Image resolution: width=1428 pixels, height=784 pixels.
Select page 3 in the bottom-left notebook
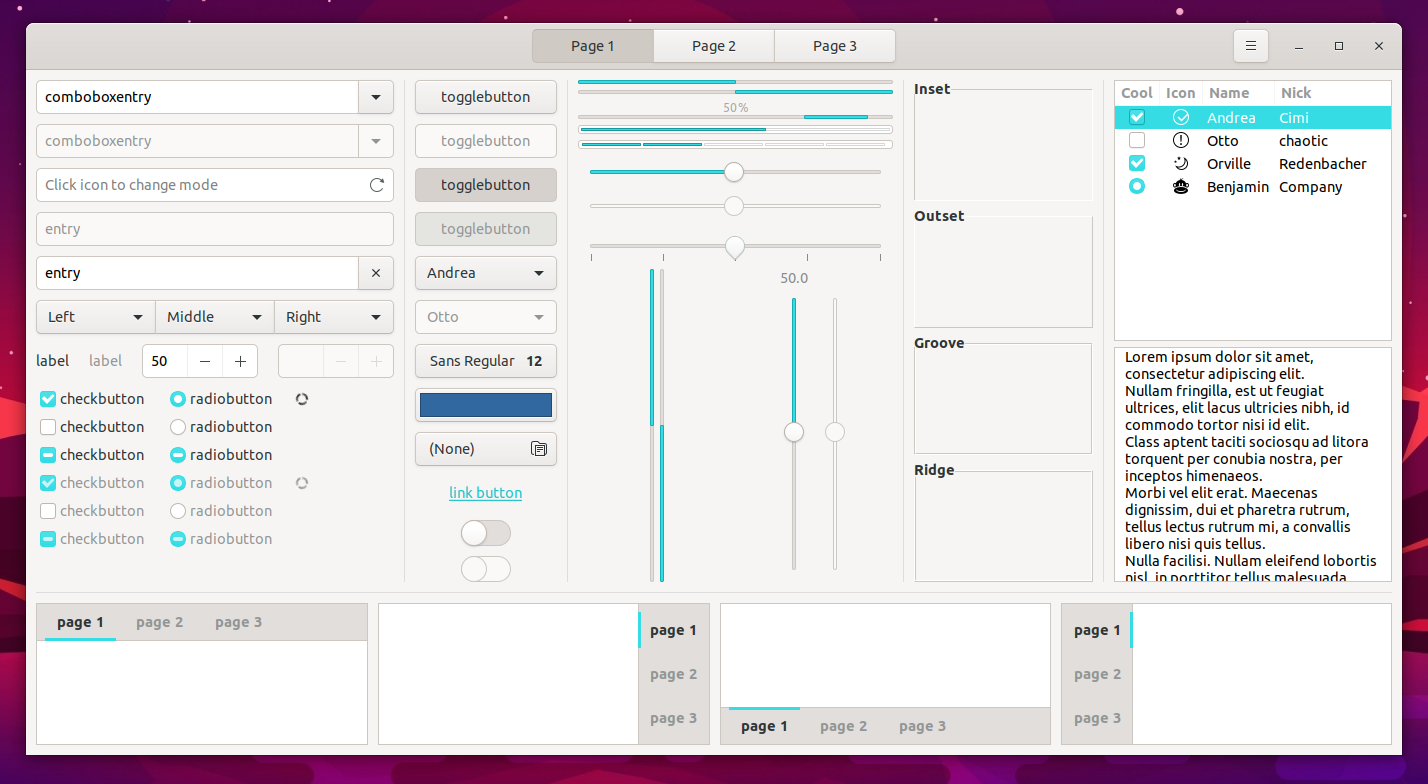(238, 621)
